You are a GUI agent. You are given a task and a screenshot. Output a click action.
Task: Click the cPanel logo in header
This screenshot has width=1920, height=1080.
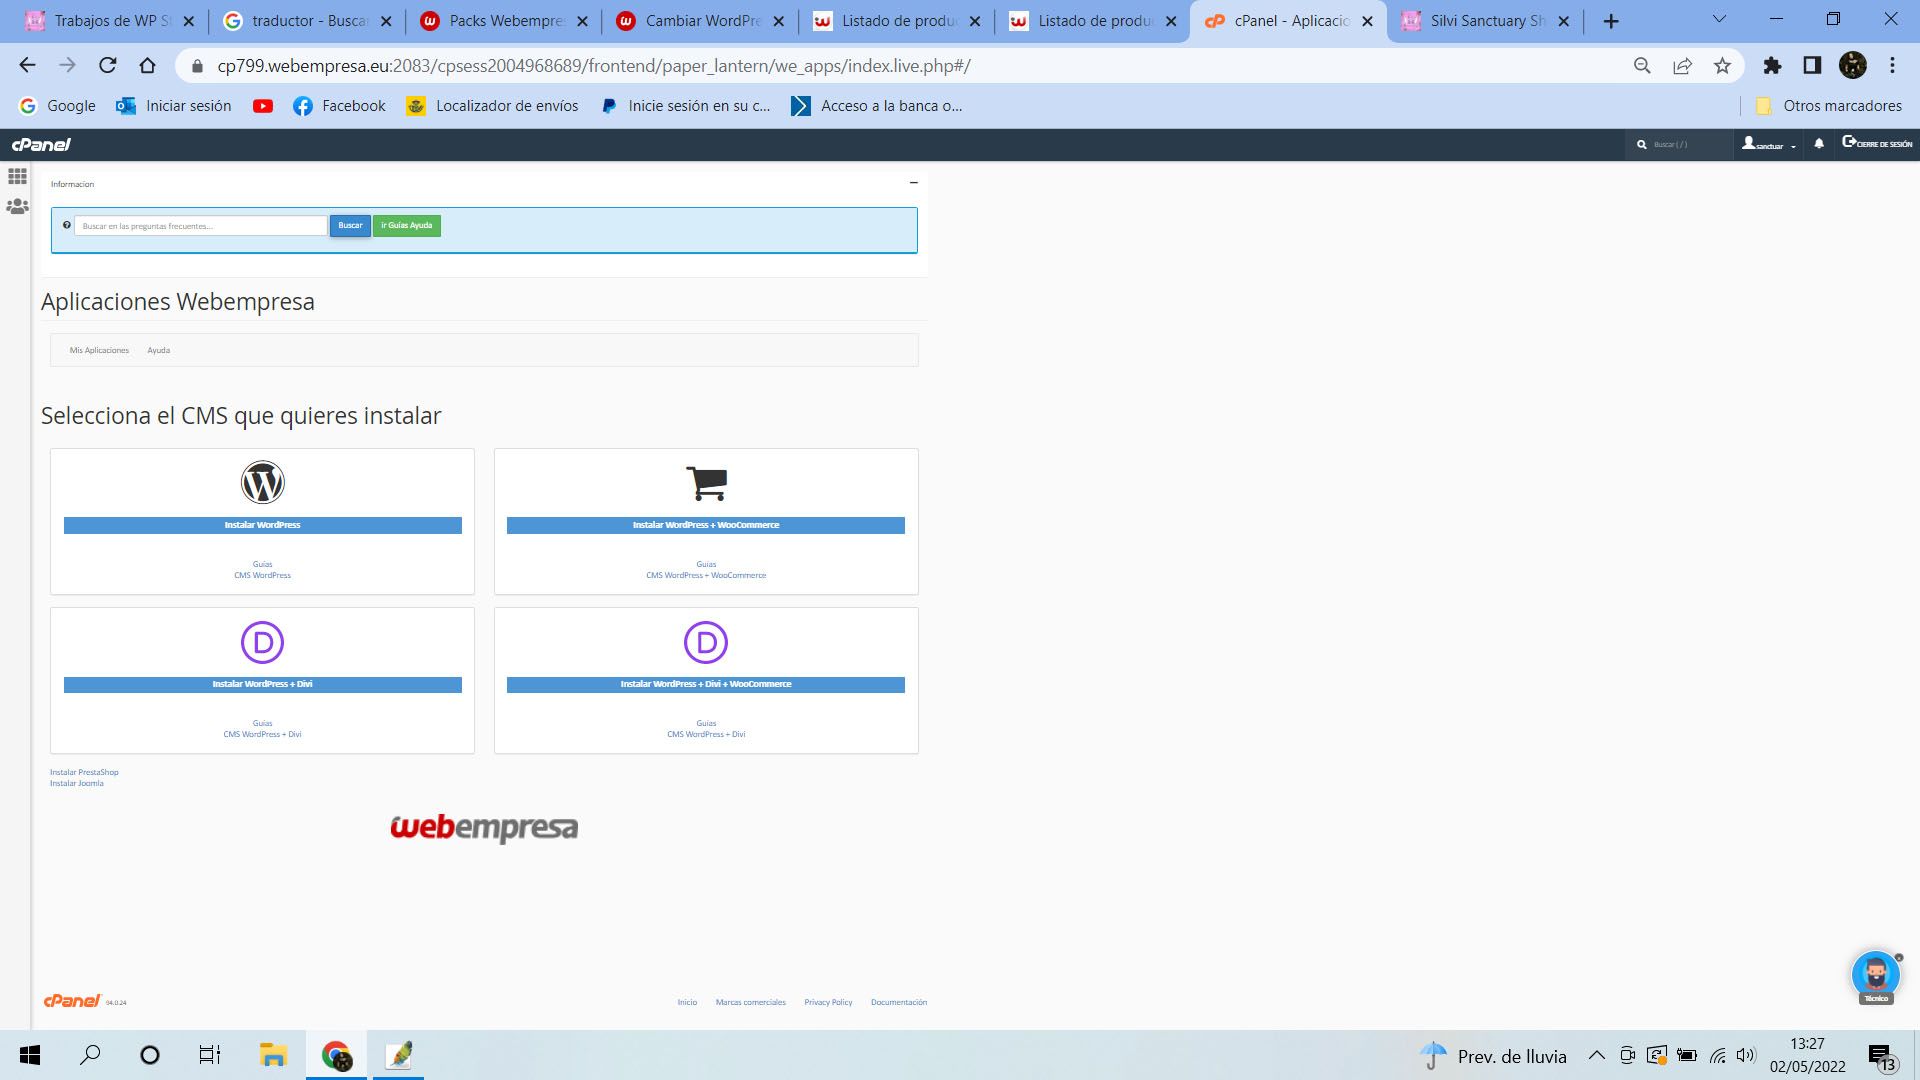(x=41, y=145)
